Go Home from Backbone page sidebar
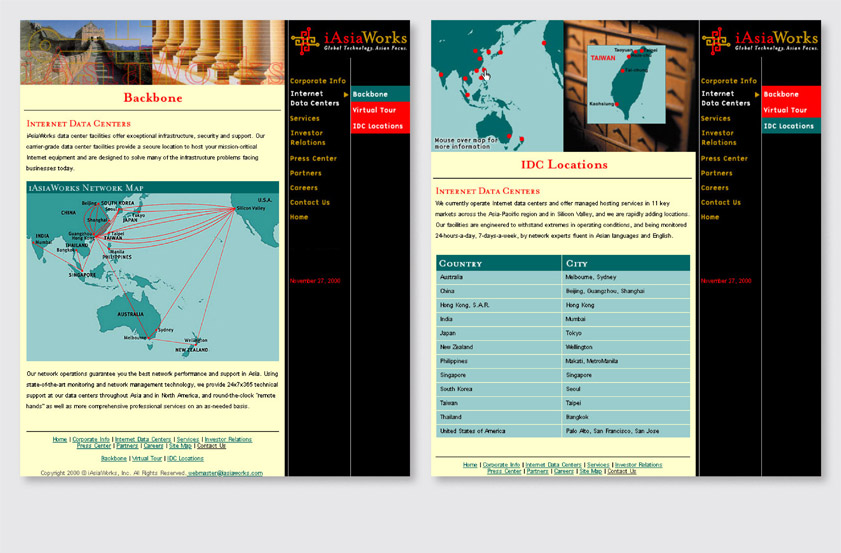This screenshot has height=553, width=841. pyautogui.click(x=299, y=217)
